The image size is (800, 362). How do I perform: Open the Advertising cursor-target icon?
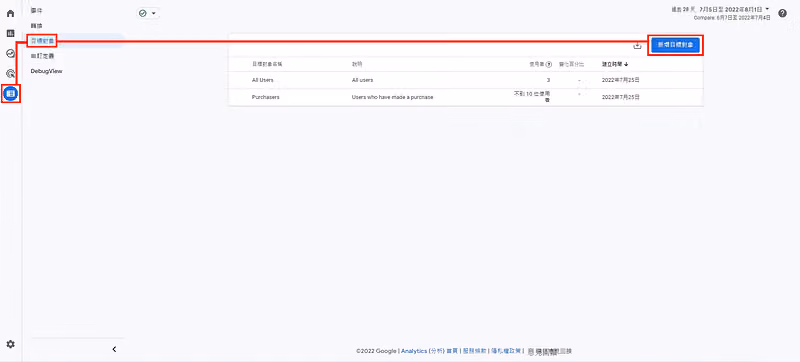[x=10, y=73]
